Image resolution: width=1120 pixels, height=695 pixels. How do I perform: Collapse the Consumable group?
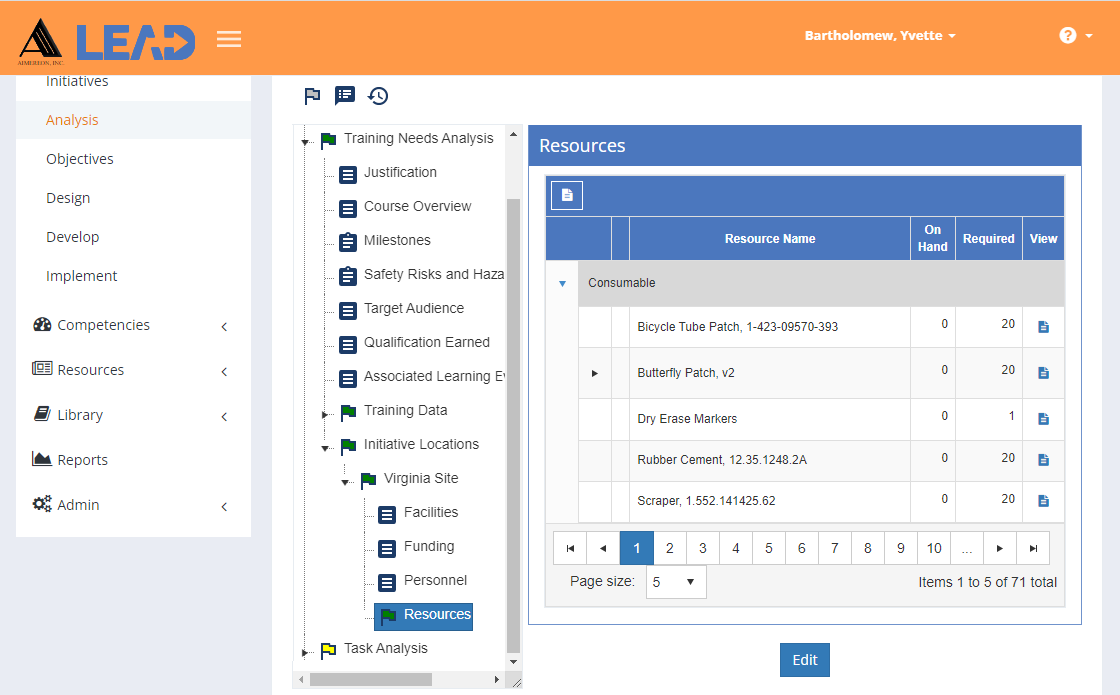pyautogui.click(x=562, y=284)
